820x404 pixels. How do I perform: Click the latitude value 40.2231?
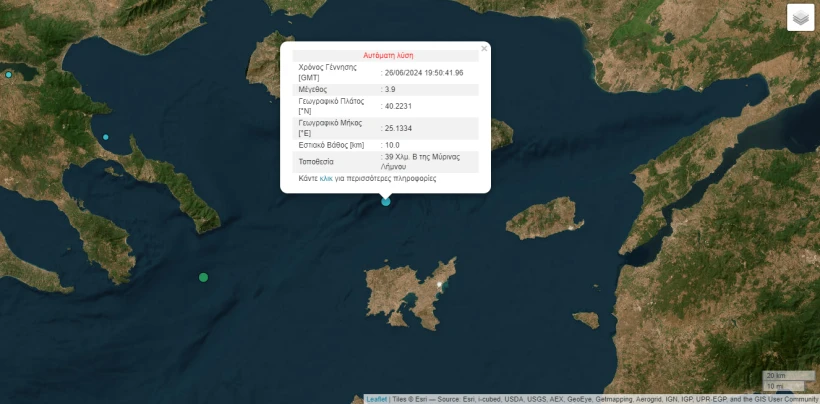[x=398, y=105]
